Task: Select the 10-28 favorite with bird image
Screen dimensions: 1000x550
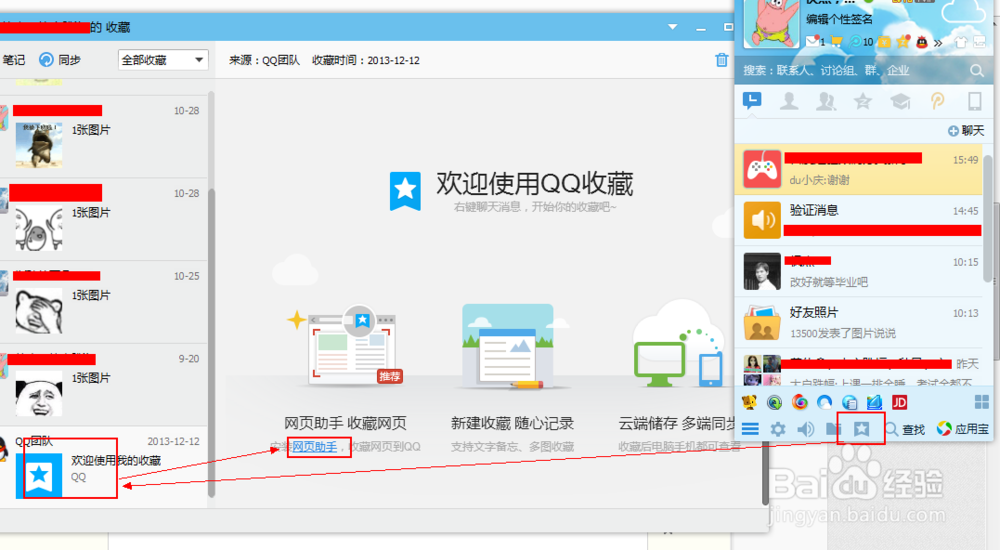Action: pos(103,137)
